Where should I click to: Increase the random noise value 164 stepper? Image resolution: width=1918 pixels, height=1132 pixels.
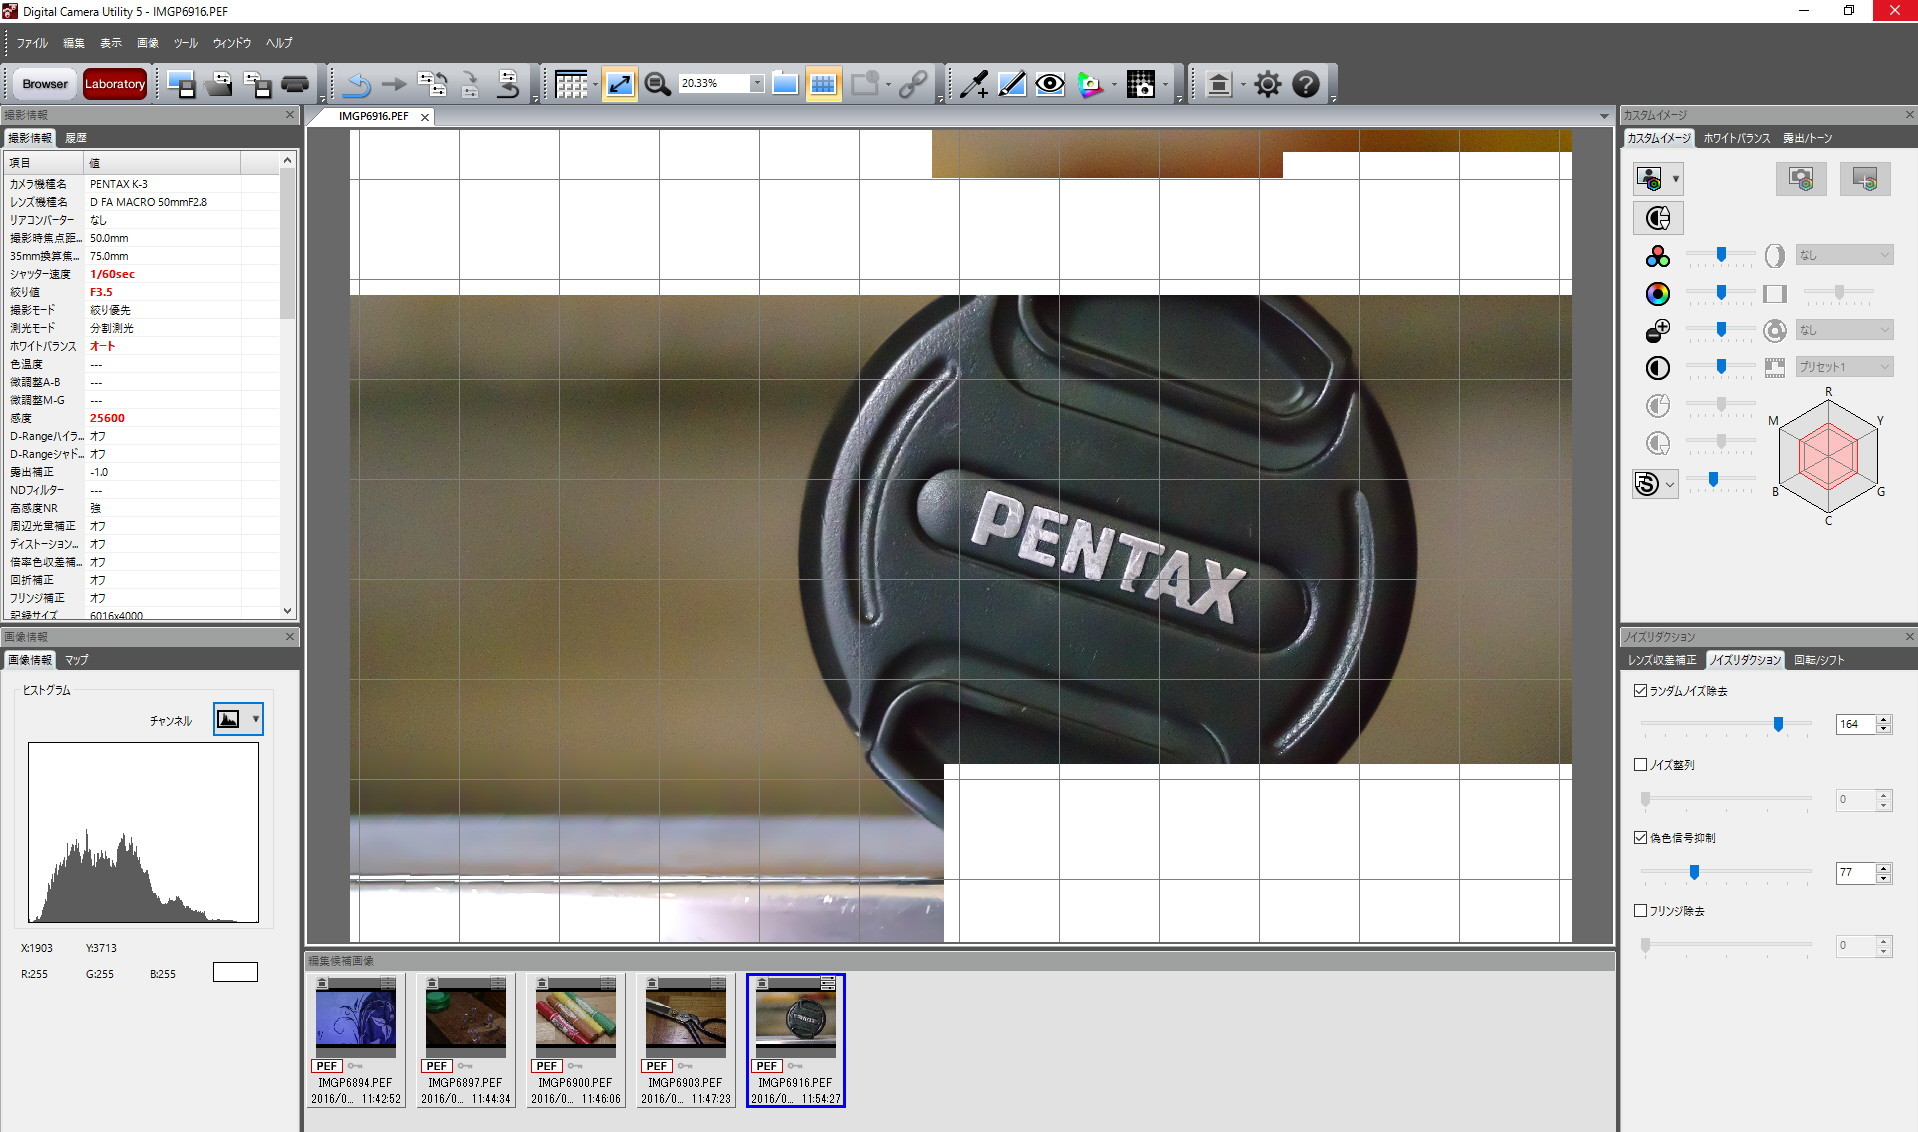[x=1884, y=719]
